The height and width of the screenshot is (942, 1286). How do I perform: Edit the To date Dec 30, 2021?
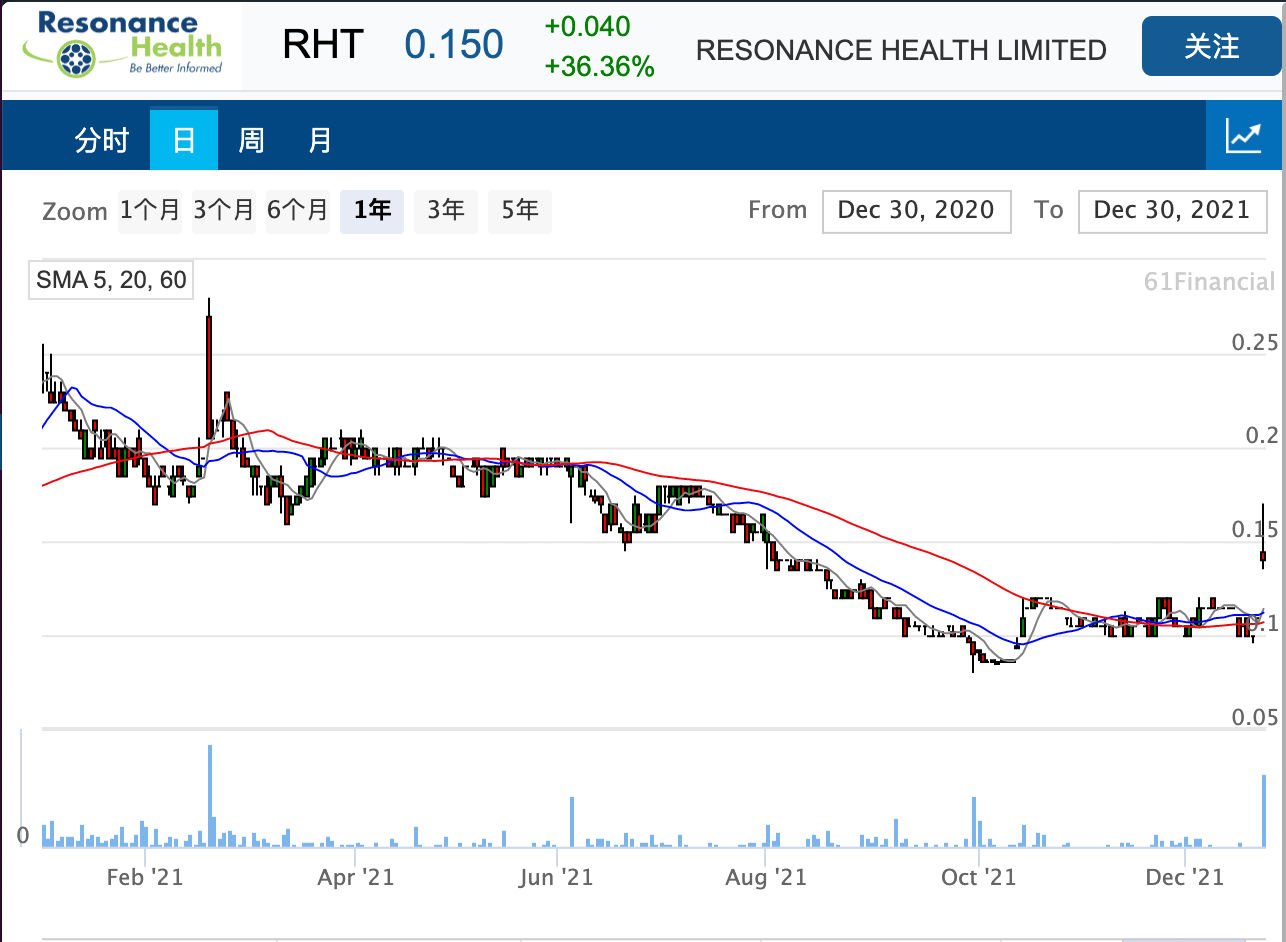1172,211
